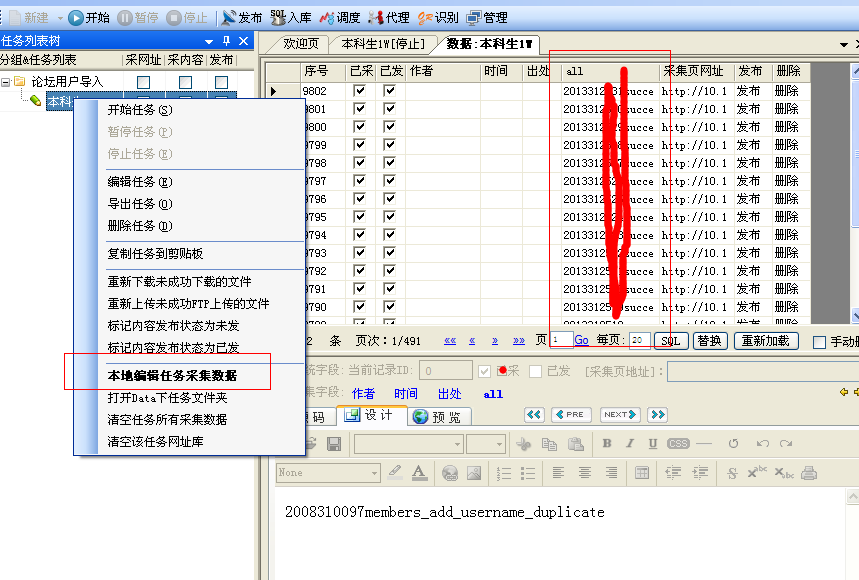Switch to the 欢迎页 tab
Screen dimensions: 859x580
(301, 44)
